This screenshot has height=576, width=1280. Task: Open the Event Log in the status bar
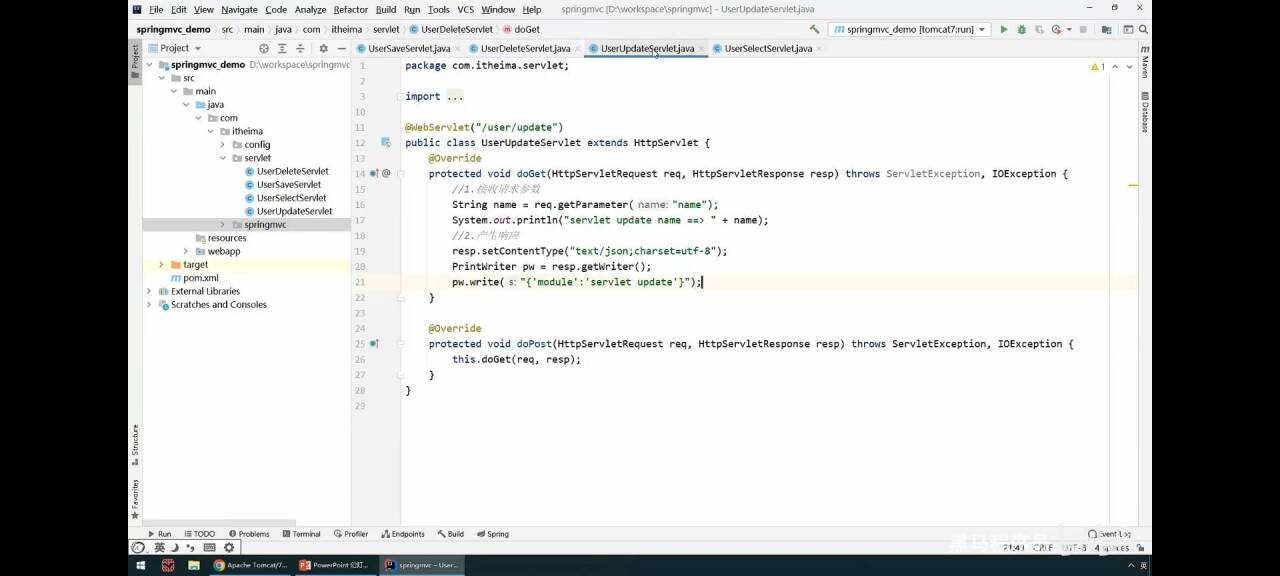coord(1110,534)
